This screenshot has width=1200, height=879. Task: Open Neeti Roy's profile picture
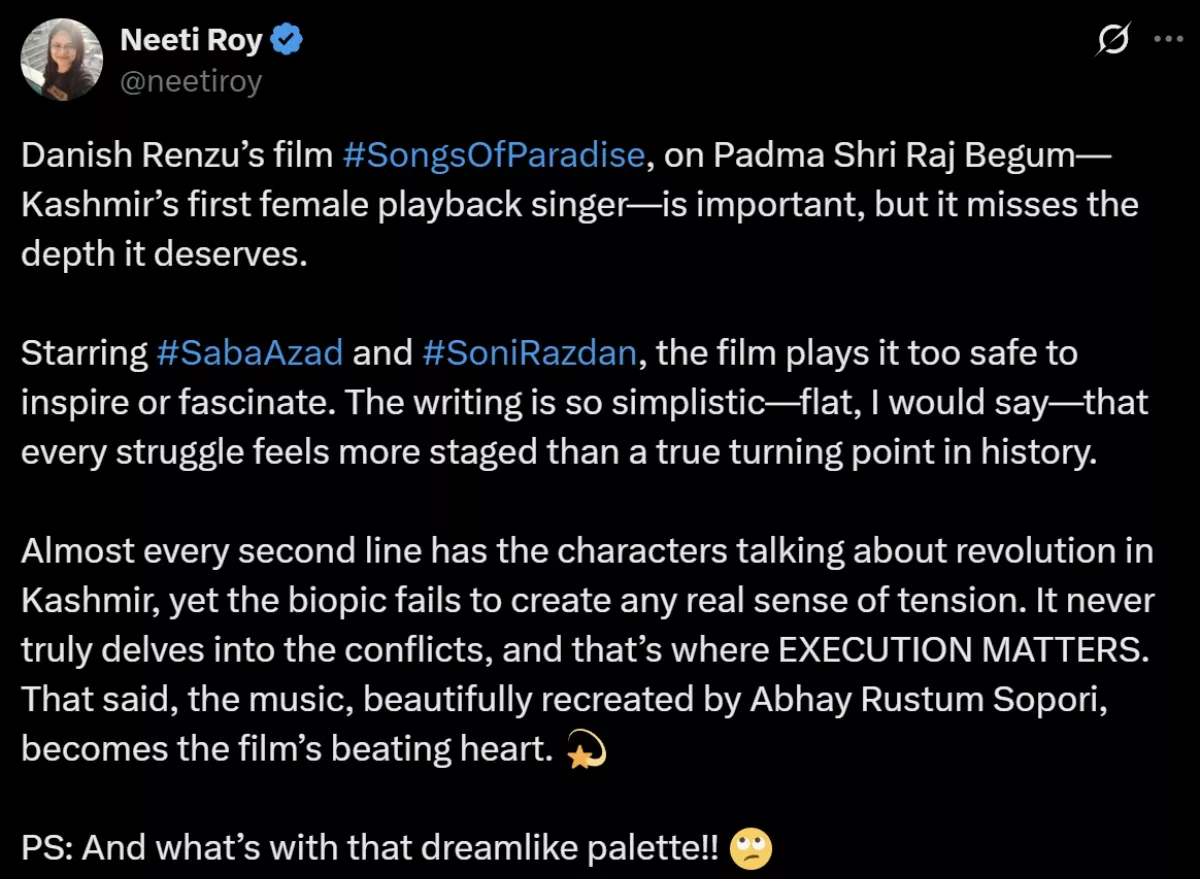click(x=62, y=60)
